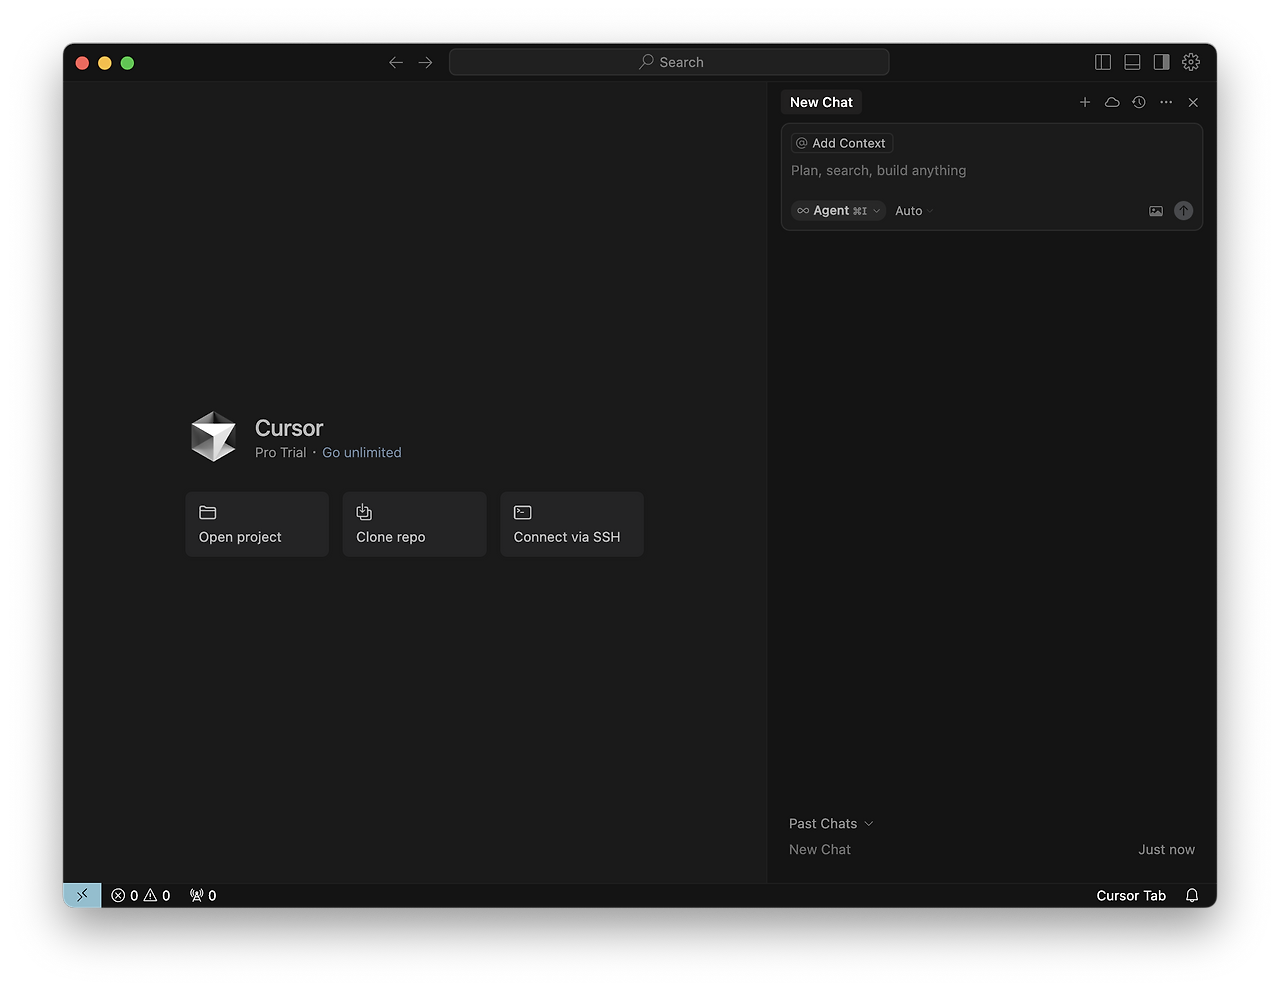Click the cloud agents icon
This screenshot has height=991, width=1280.
[x=1112, y=102]
